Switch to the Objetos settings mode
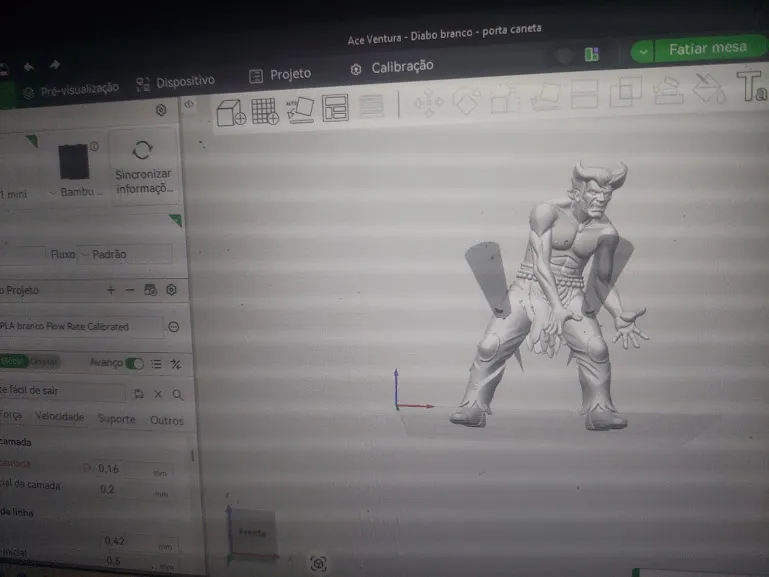Screen dimensions: 769x577 44,362
